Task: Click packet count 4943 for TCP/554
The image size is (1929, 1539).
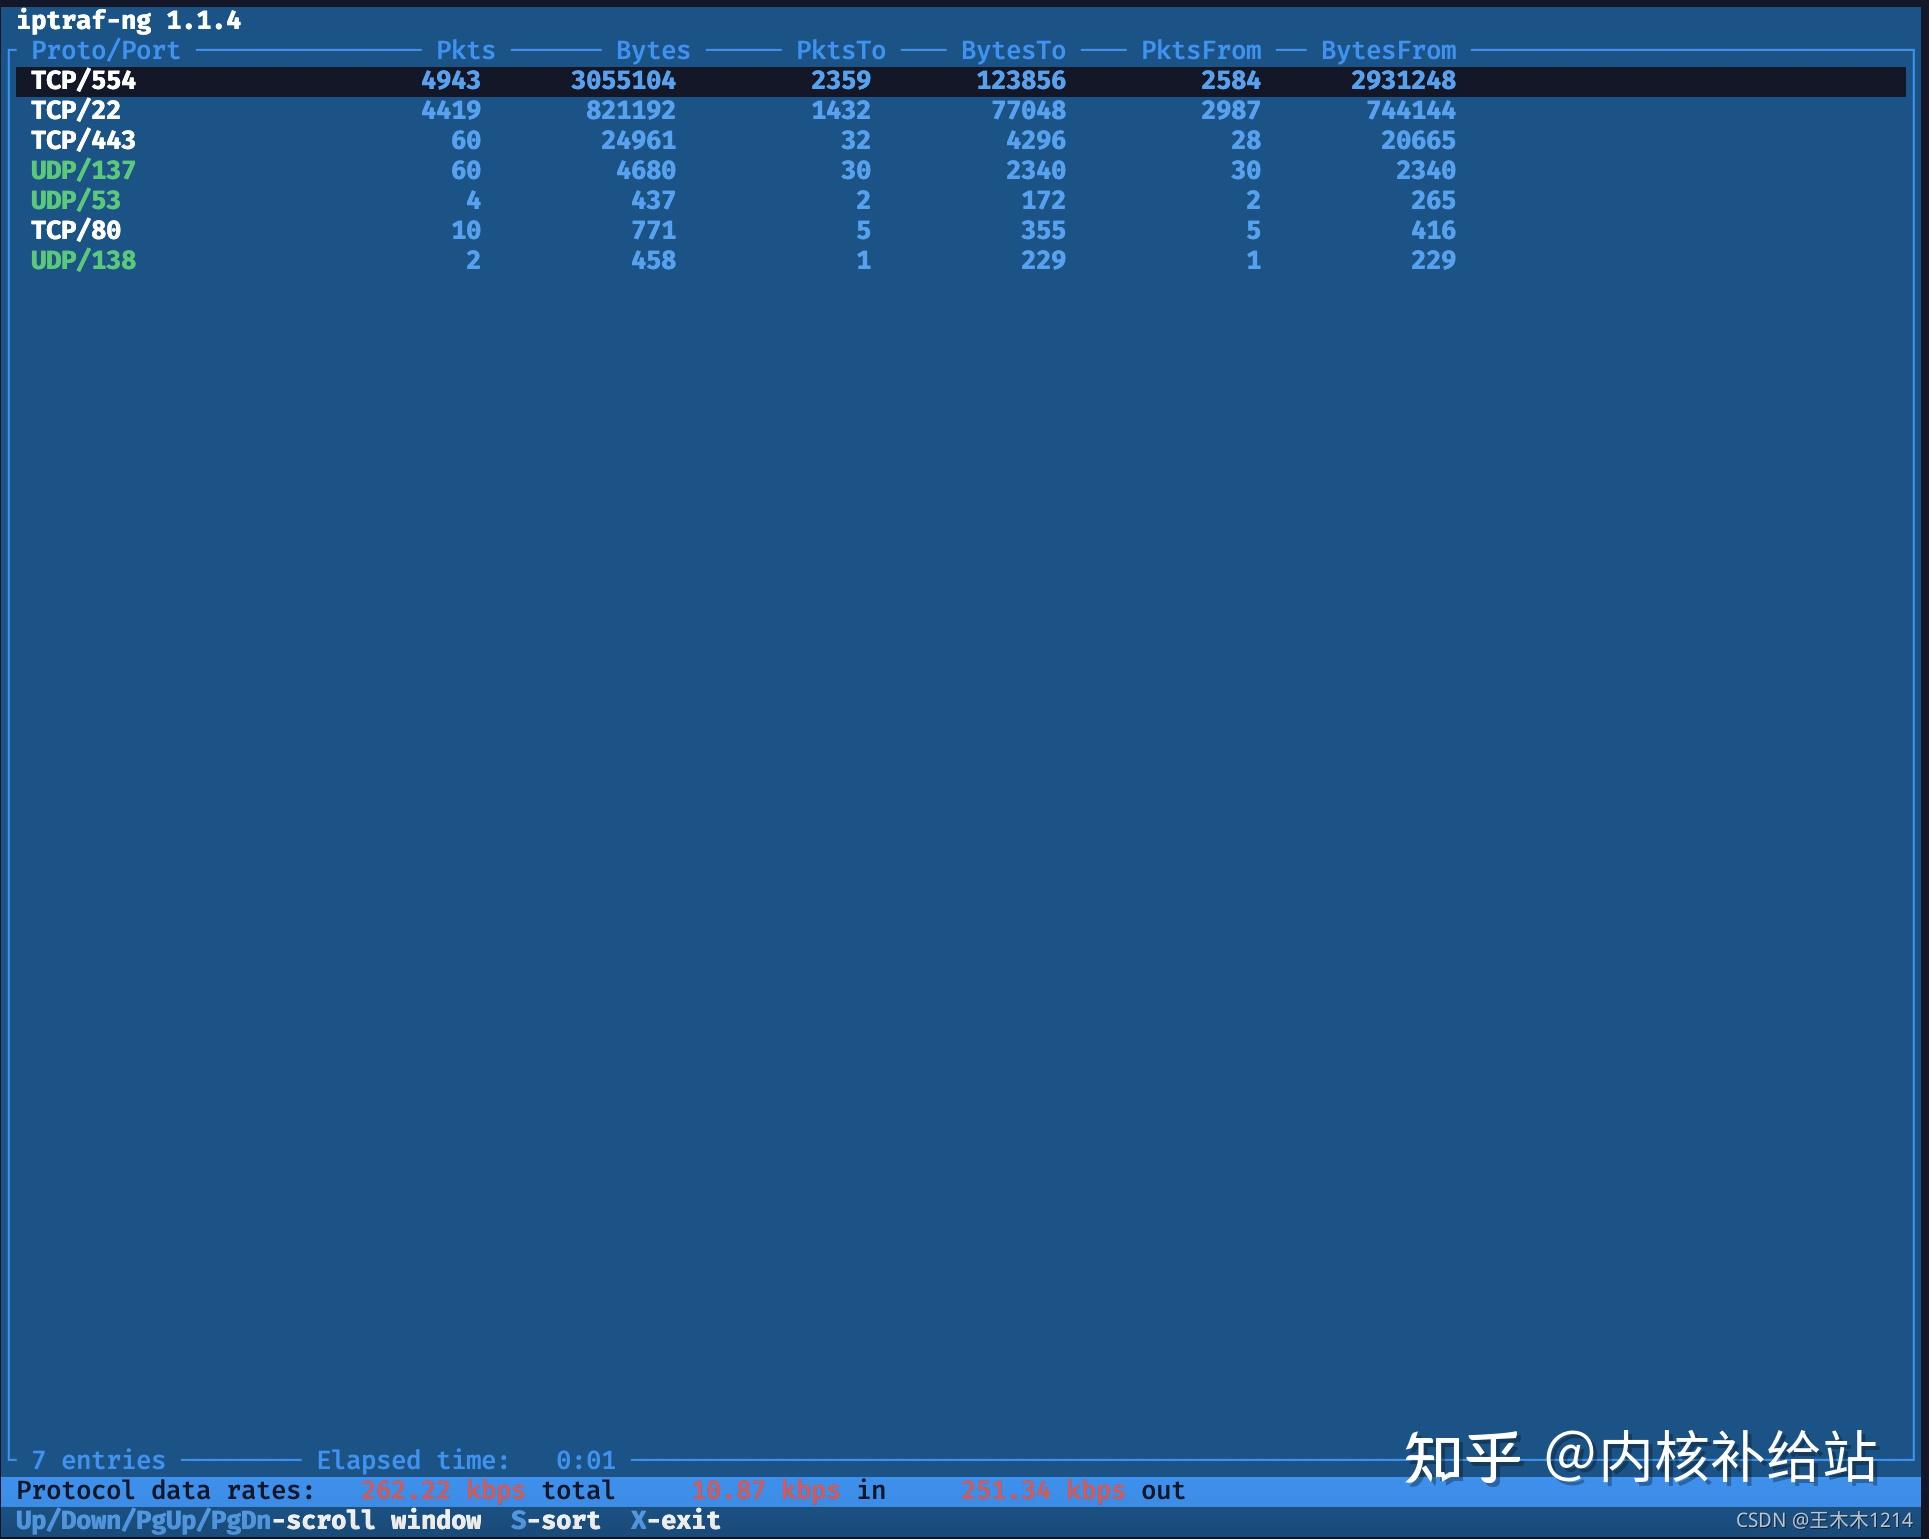Action: coord(451,81)
